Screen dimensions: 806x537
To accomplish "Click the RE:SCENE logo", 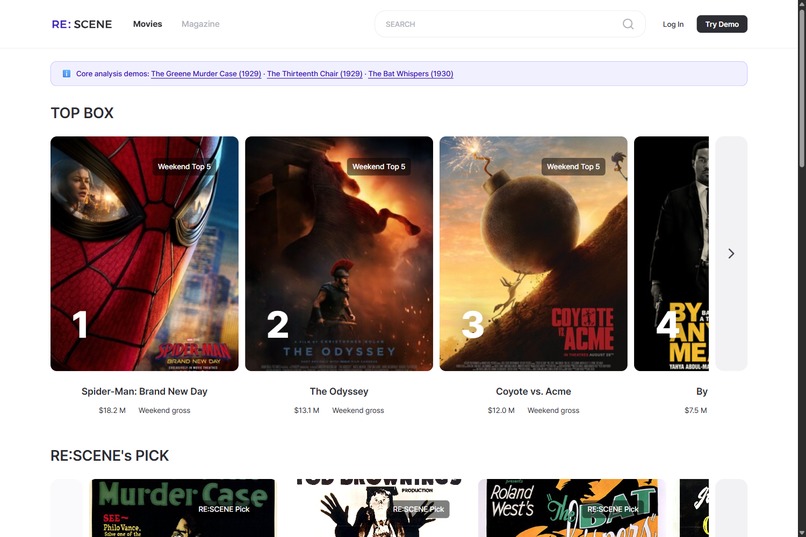I will 82,24.
